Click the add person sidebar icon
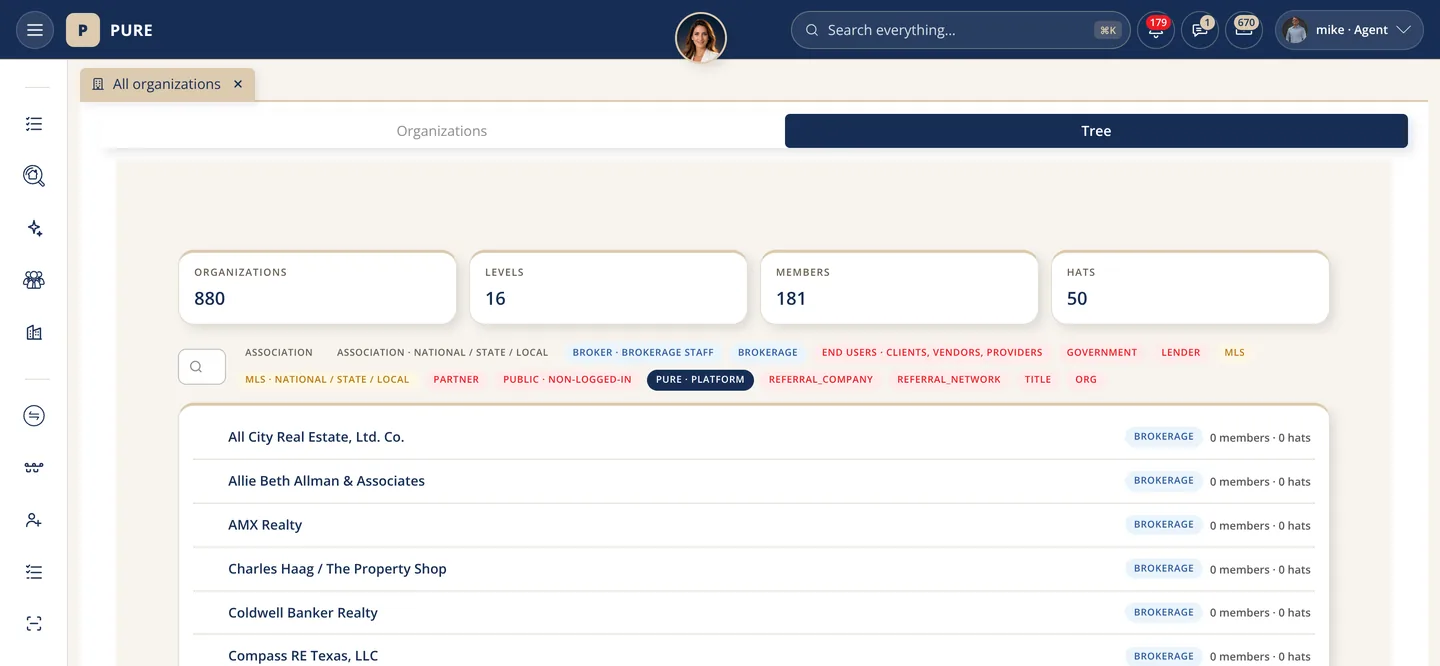 click(x=34, y=520)
